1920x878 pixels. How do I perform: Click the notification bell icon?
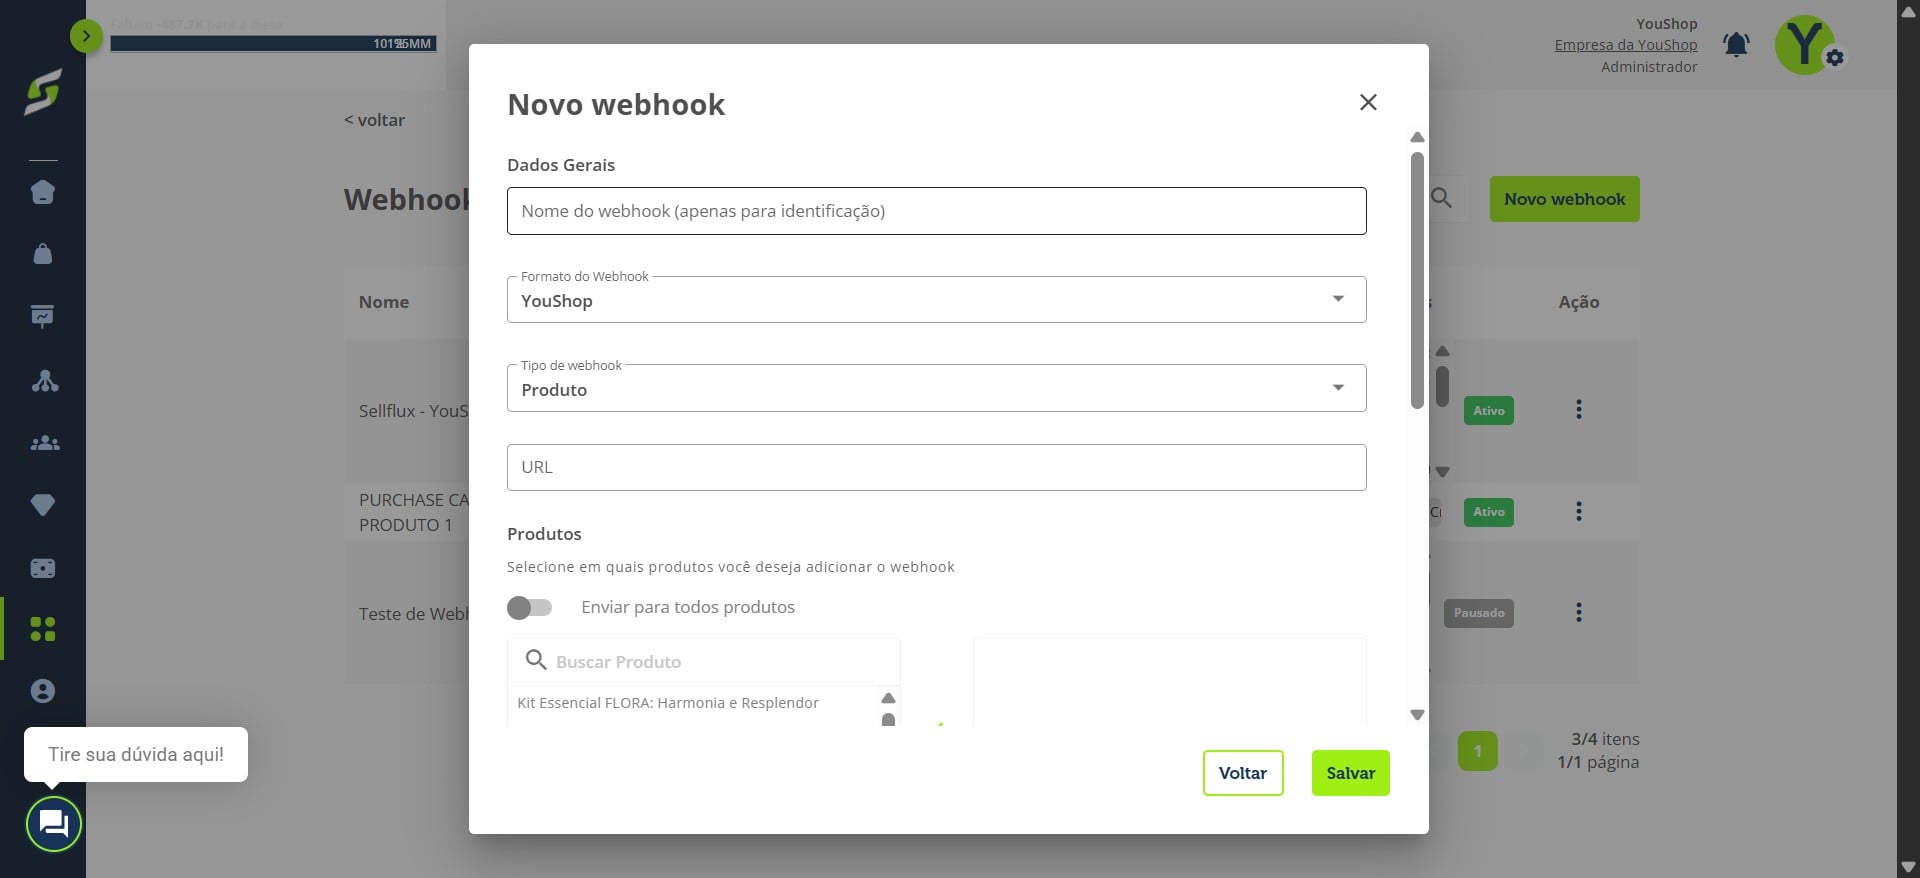[1736, 45]
